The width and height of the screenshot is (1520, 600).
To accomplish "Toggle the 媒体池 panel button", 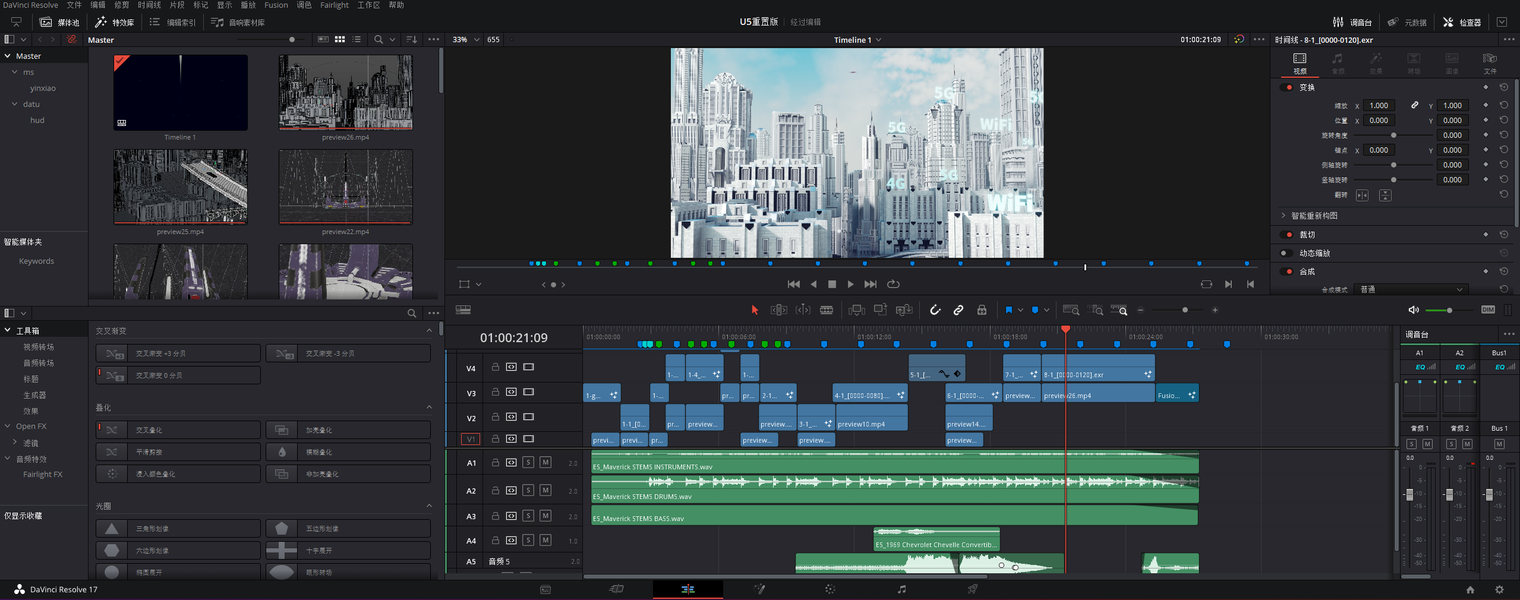I will click(59, 22).
